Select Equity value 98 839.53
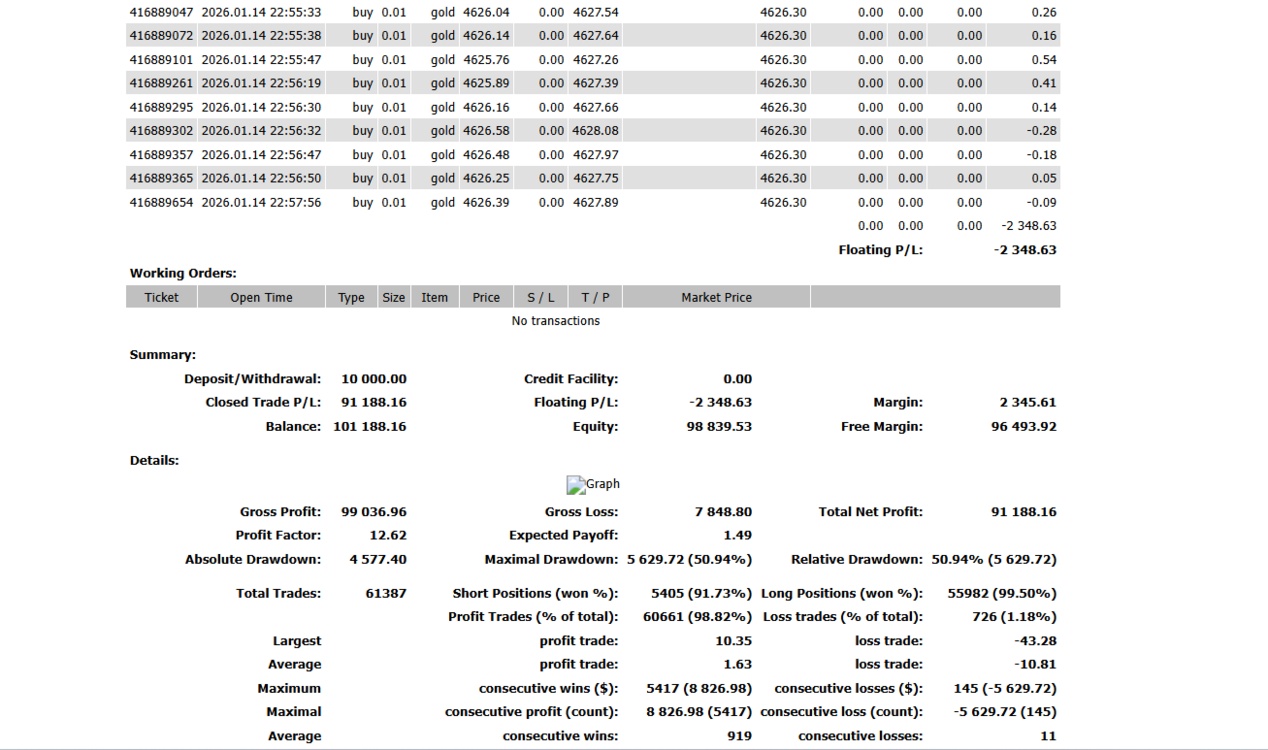The image size is (1268, 750). pyautogui.click(x=721, y=426)
